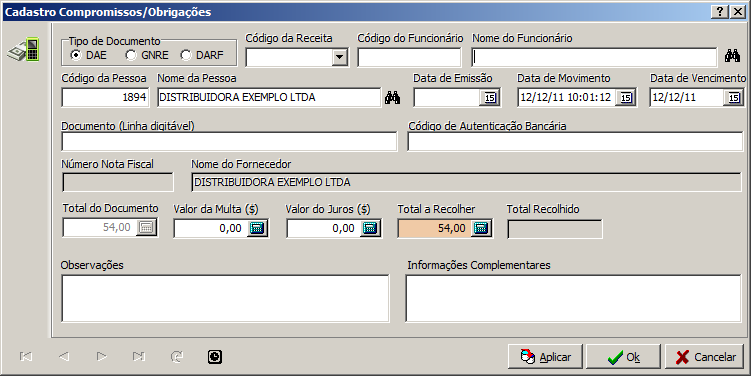Click the Nome da Pessoa field
This screenshot has width=751, height=376.
tap(269, 97)
